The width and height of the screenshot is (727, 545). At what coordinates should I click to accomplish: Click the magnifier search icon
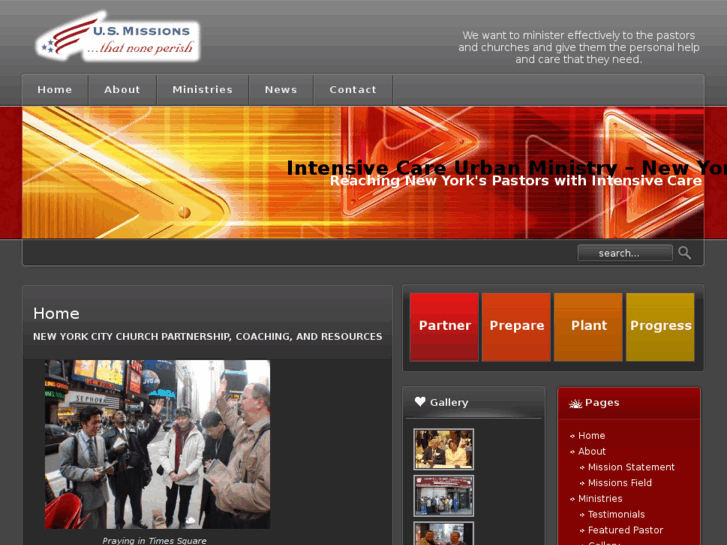pyautogui.click(x=684, y=253)
